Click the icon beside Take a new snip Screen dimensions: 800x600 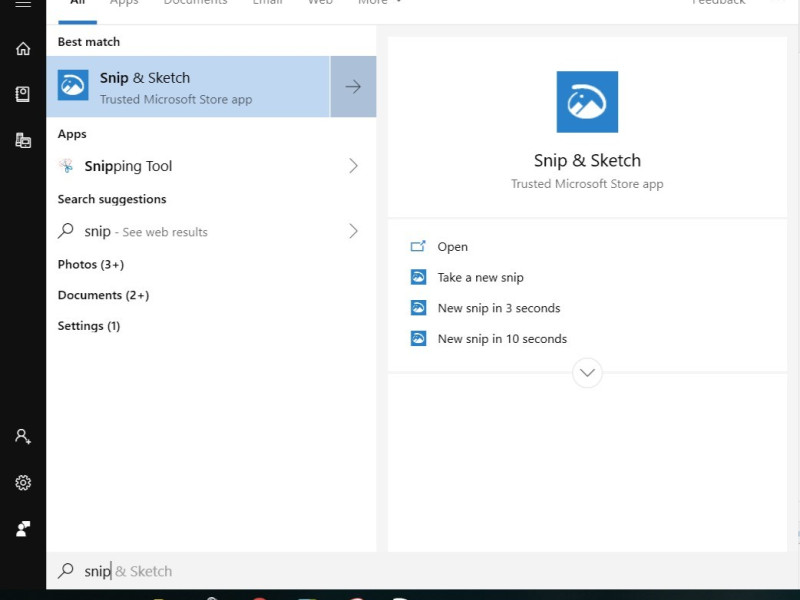click(x=418, y=277)
